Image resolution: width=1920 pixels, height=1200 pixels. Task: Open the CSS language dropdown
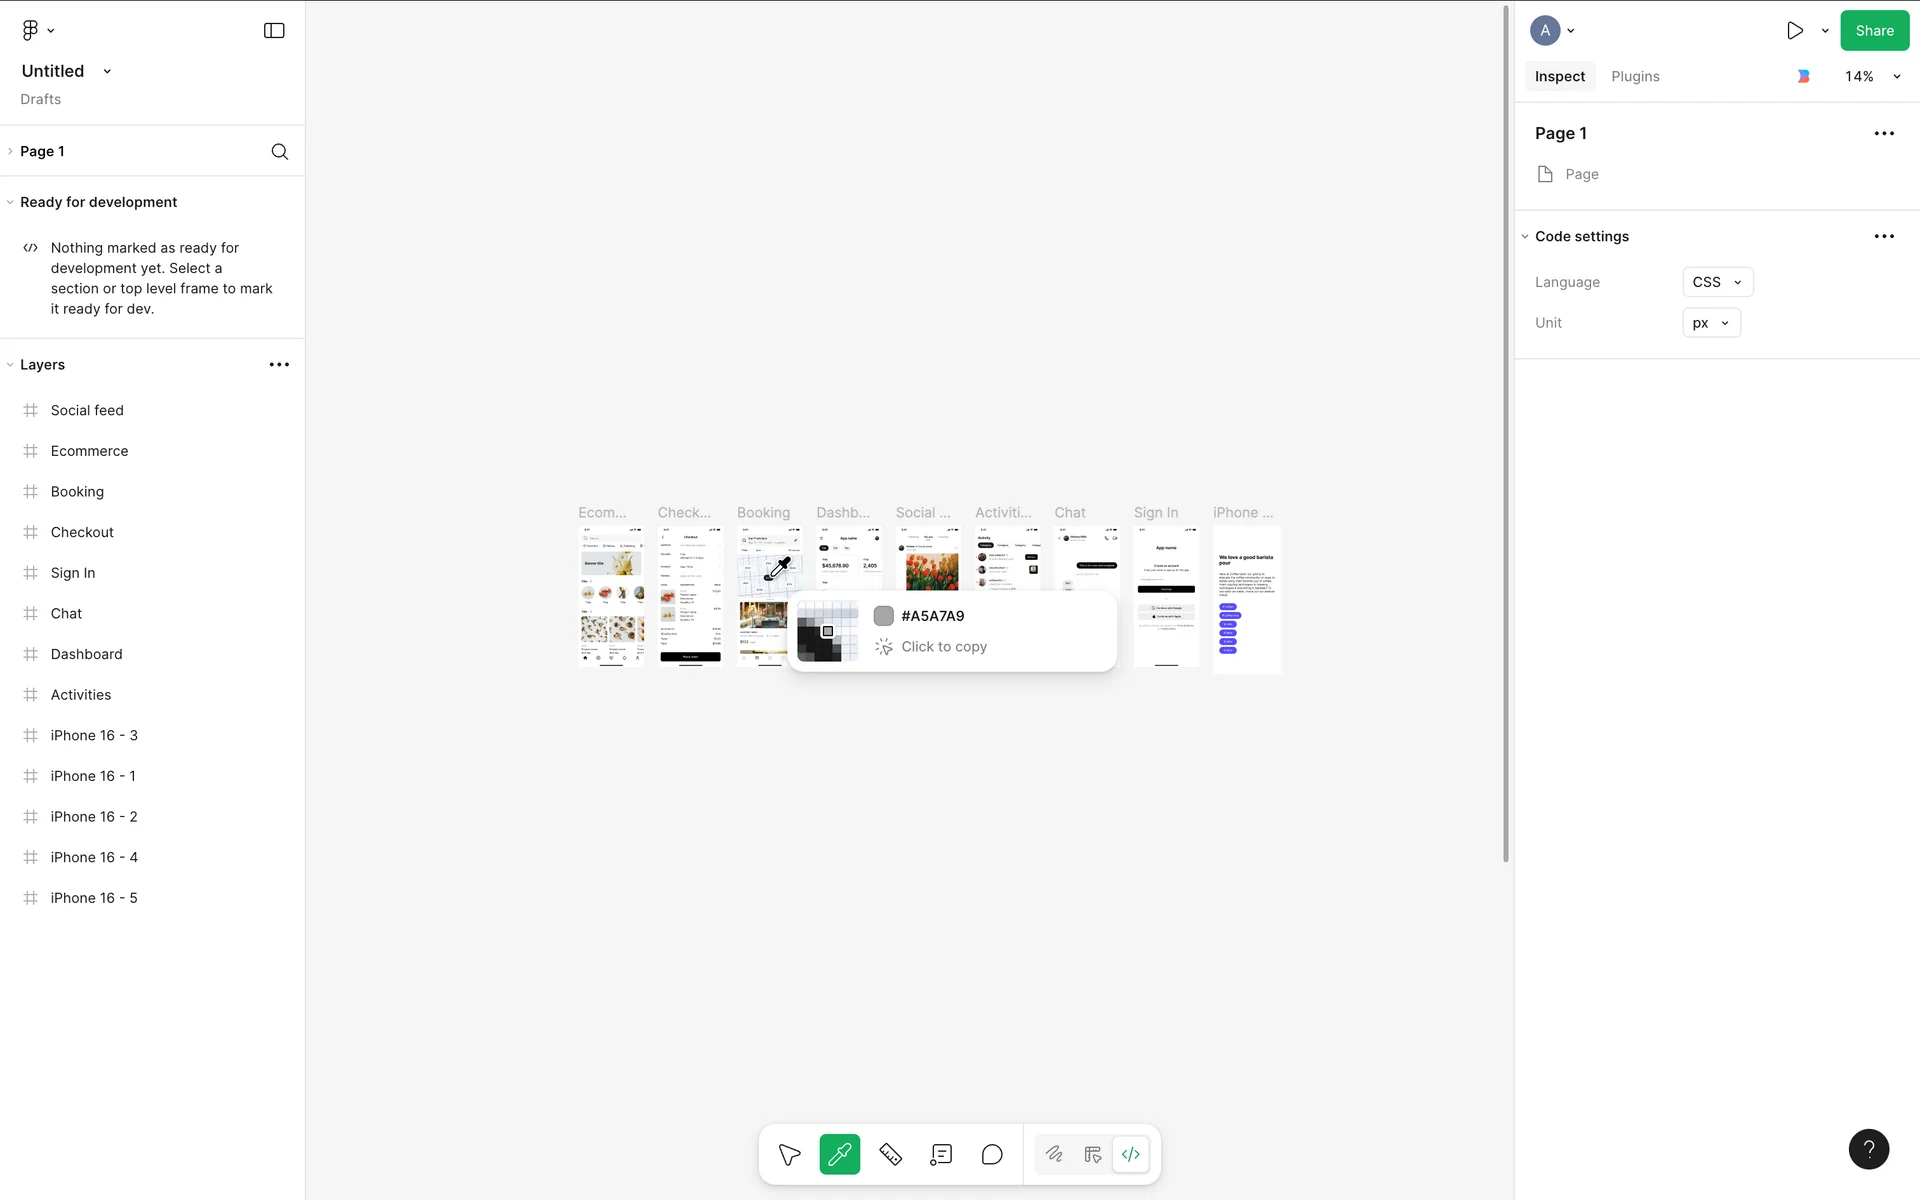(1717, 282)
